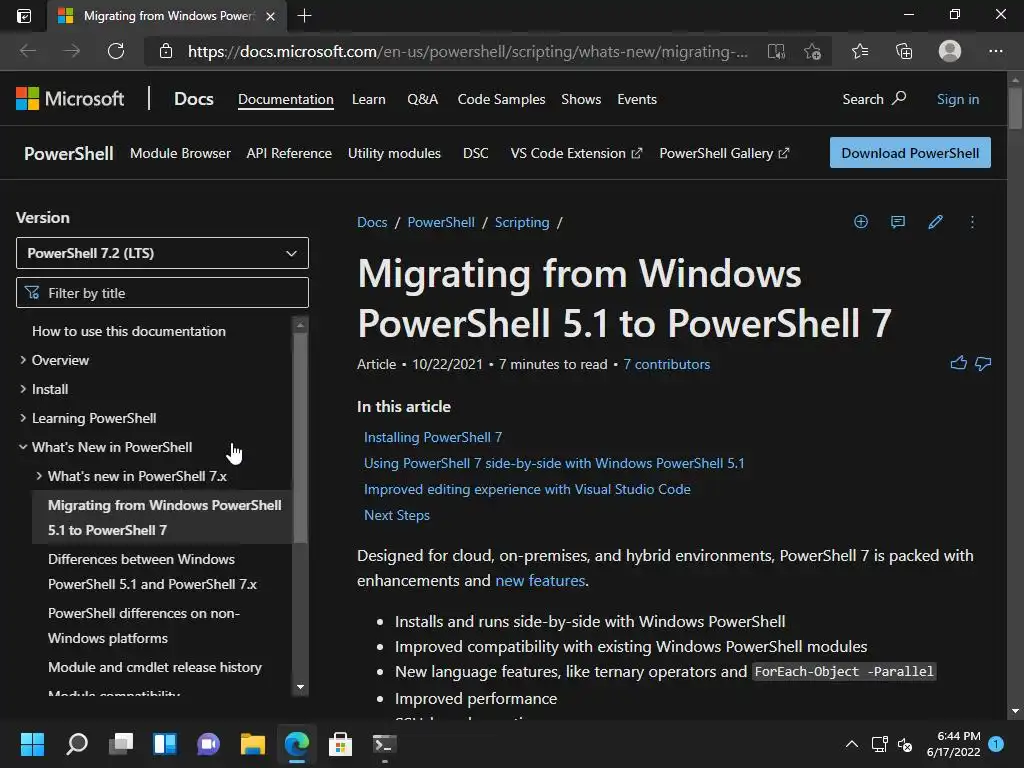This screenshot has width=1024, height=768.
Task: Open the Favorites list icon
Action: pyautogui.click(x=860, y=51)
